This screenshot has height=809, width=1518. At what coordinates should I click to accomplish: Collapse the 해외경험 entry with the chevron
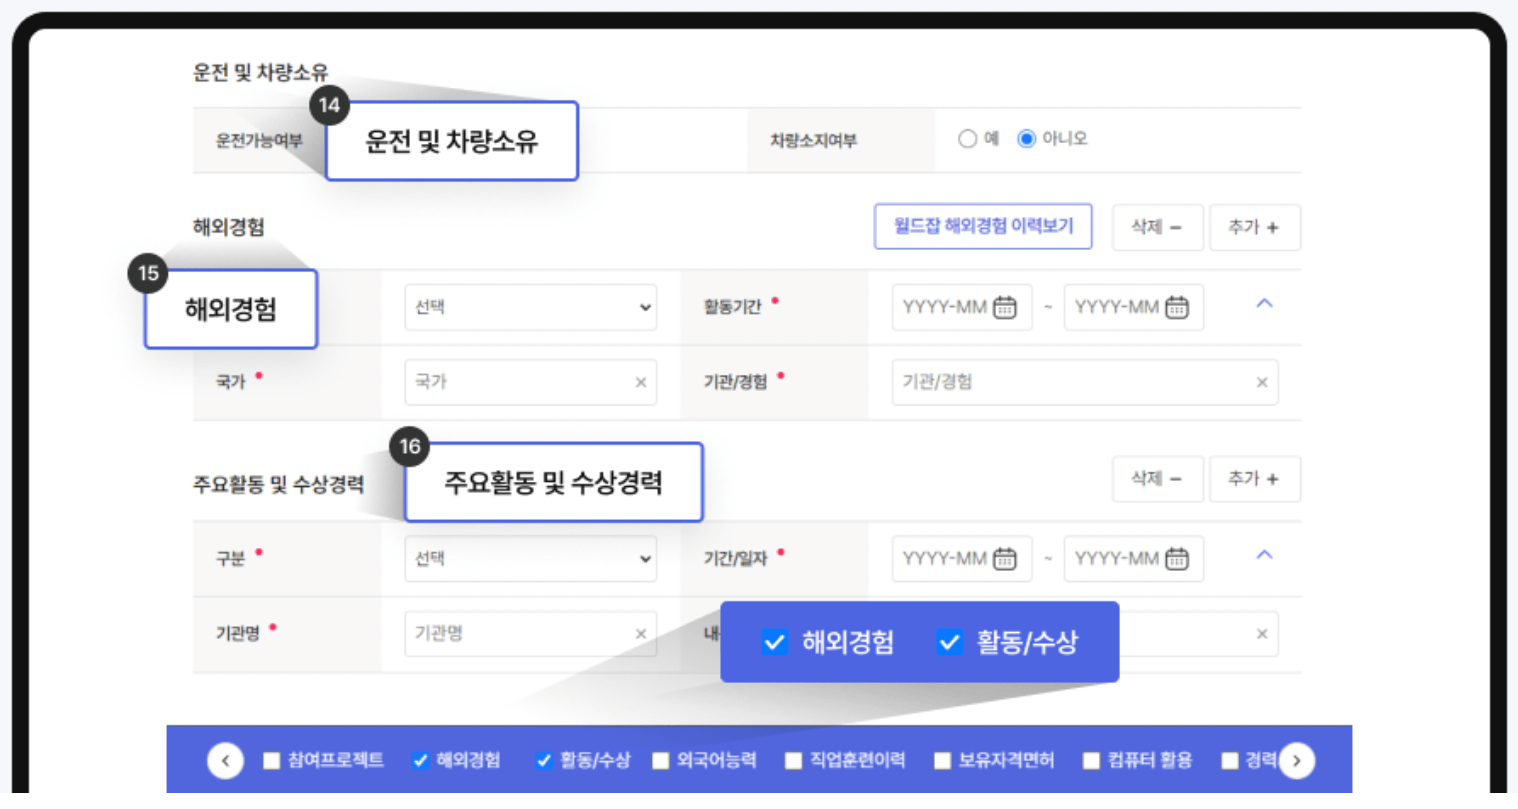[x=1264, y=303]
